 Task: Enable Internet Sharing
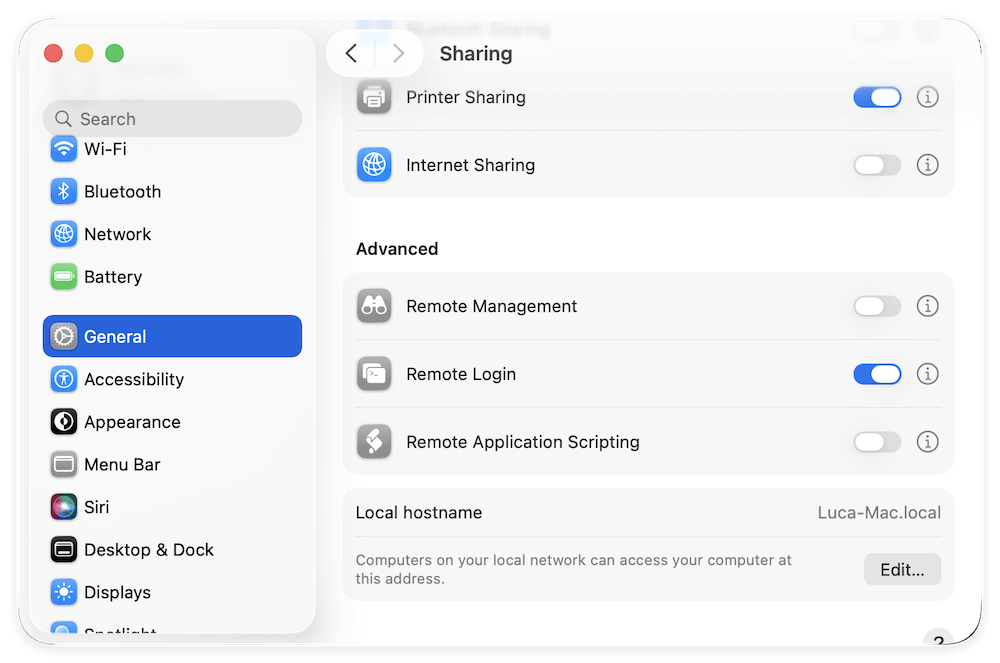[x=877, y=165]
